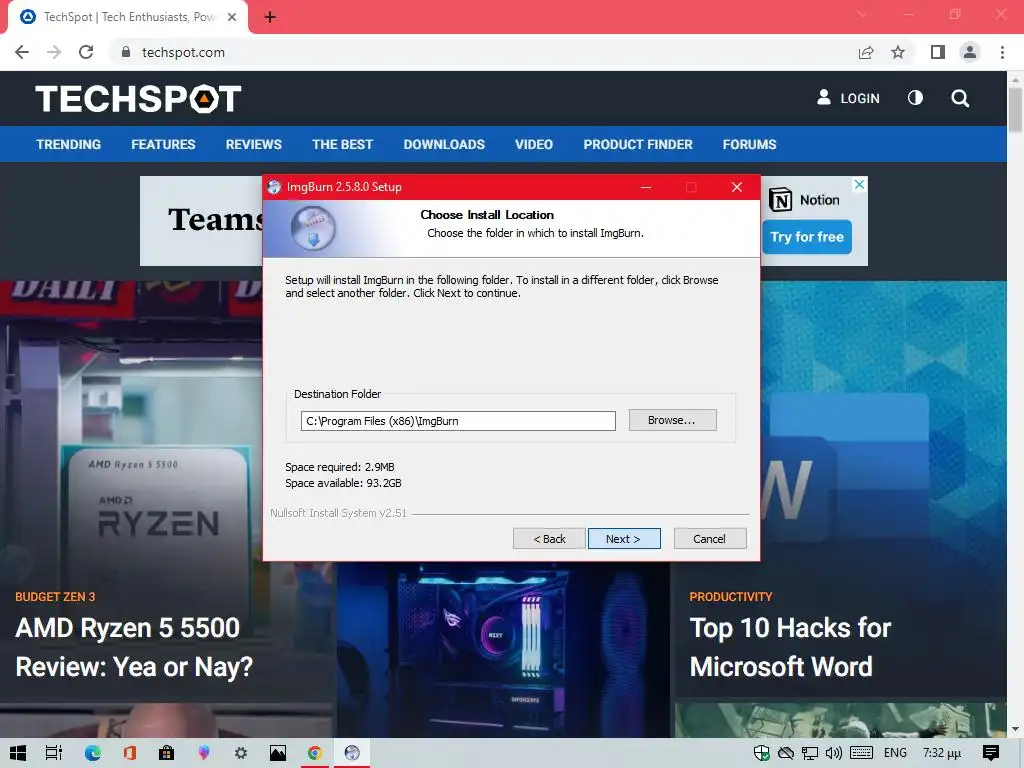
Task: Launch Office from taskbar
Action: [x=129, y=753]
